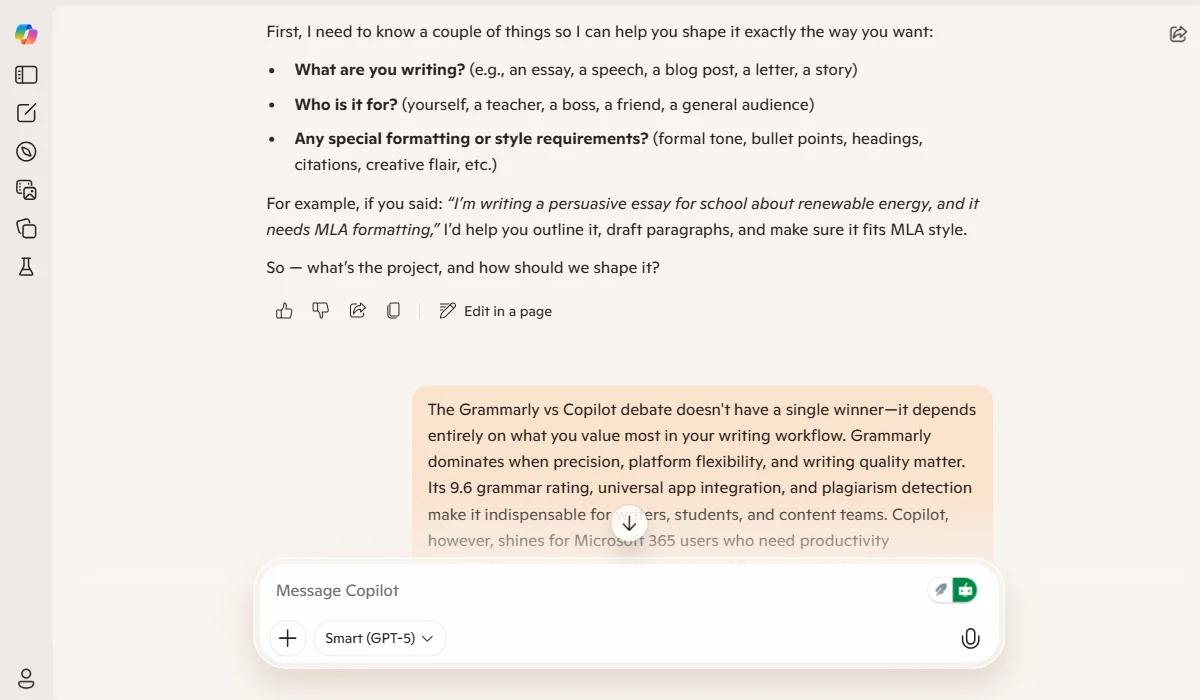Viewport: 1200px width, 700px height.
Task: Start voice input with the microphone icon
Action: [x=970, y=637]
